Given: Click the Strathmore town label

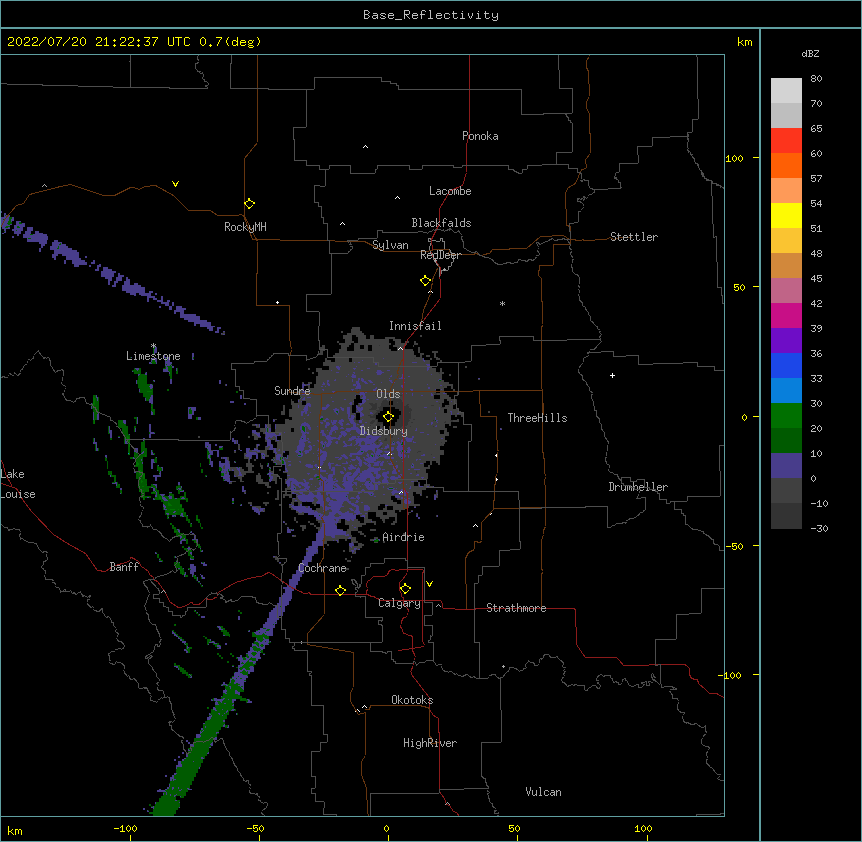Looking at the screenshot, I should pyautogui.click(x=516, y=608).
